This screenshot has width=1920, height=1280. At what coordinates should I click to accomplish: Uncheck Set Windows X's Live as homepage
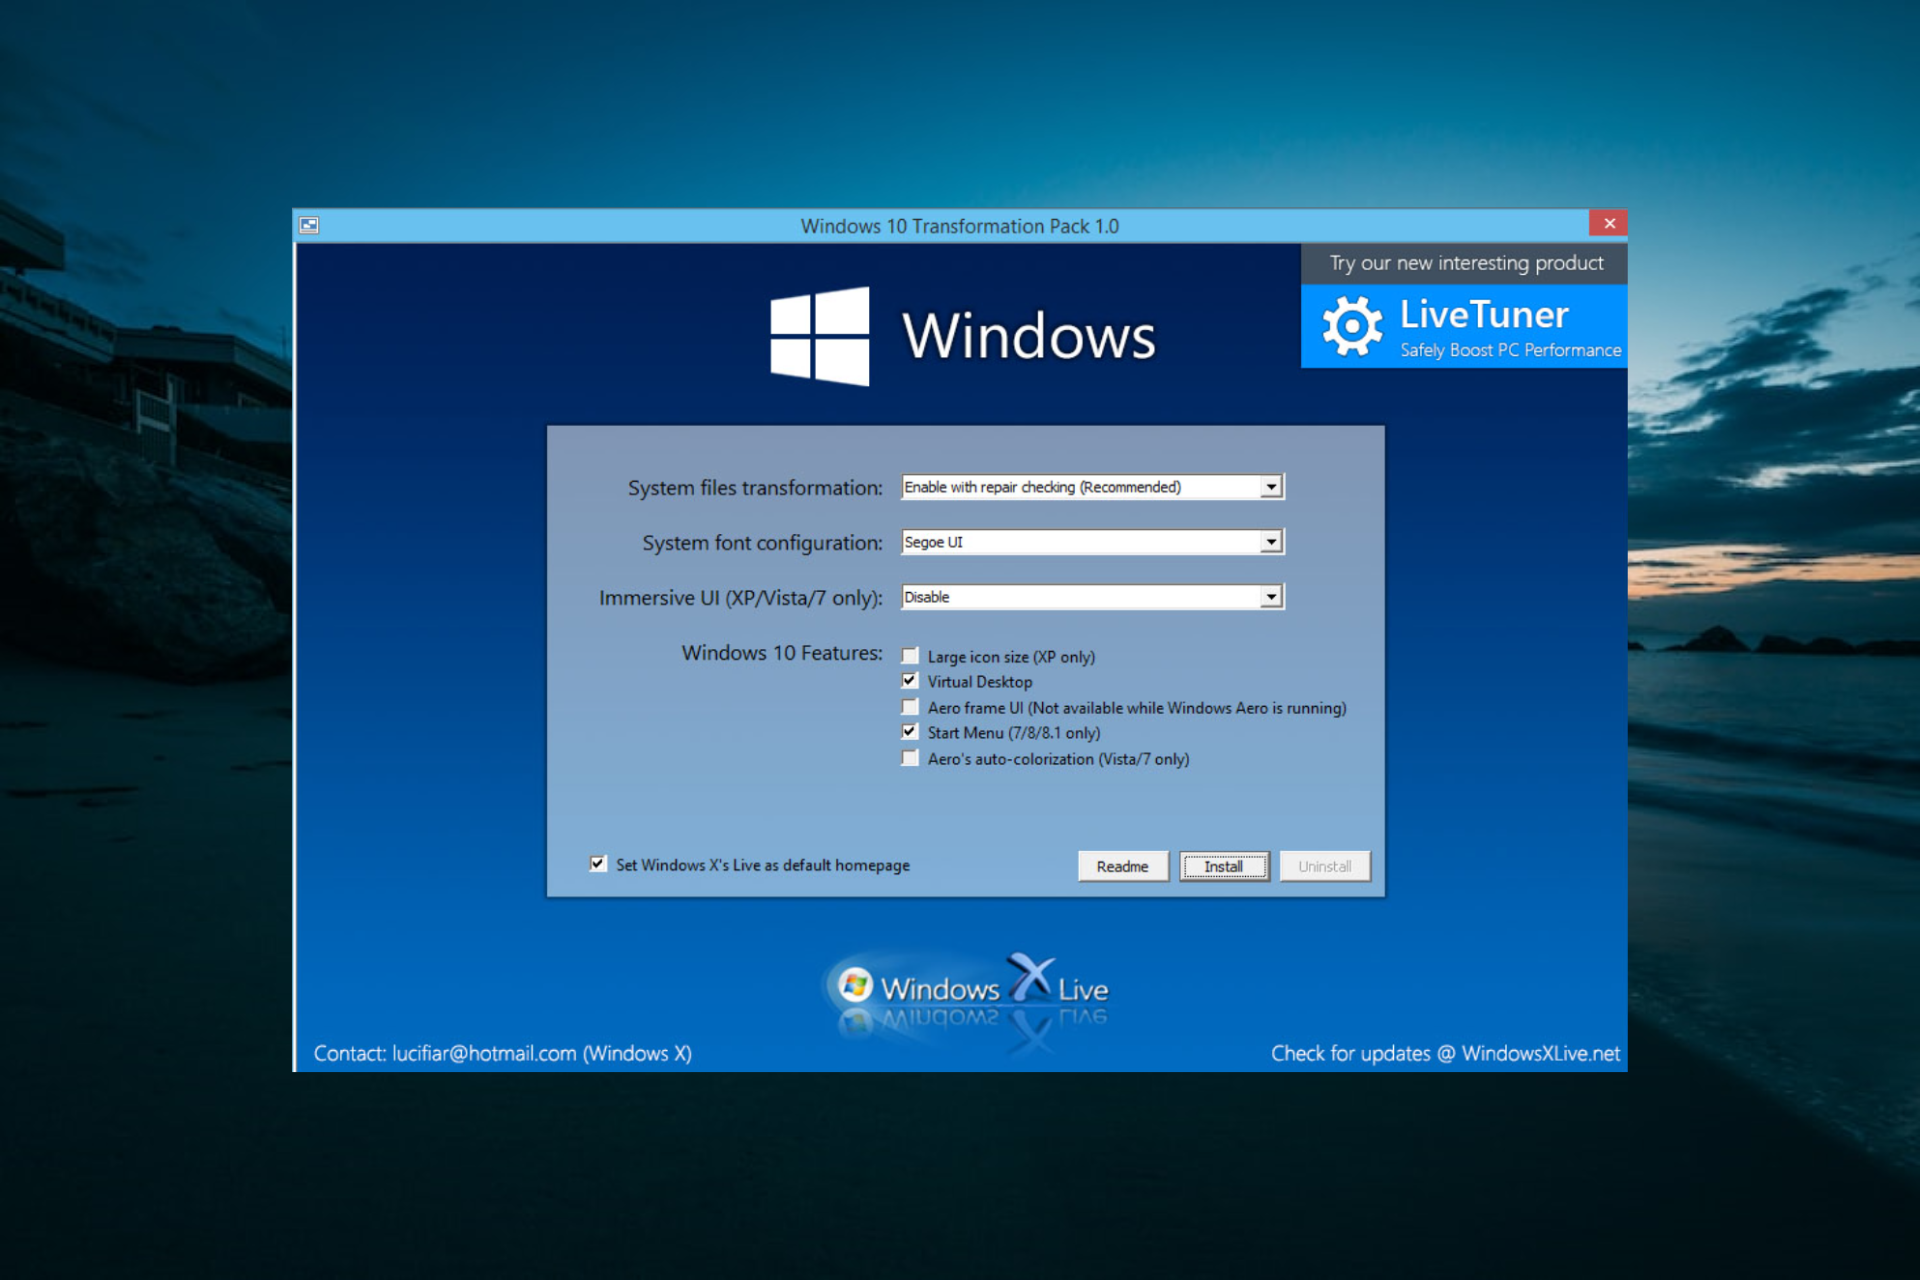point(598,864)
